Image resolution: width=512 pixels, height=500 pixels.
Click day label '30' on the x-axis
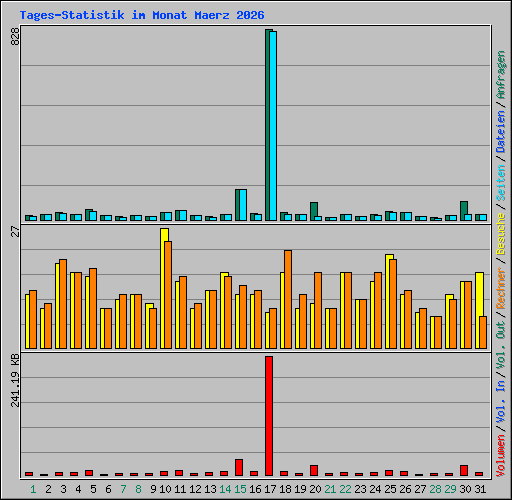coord(465,489)
